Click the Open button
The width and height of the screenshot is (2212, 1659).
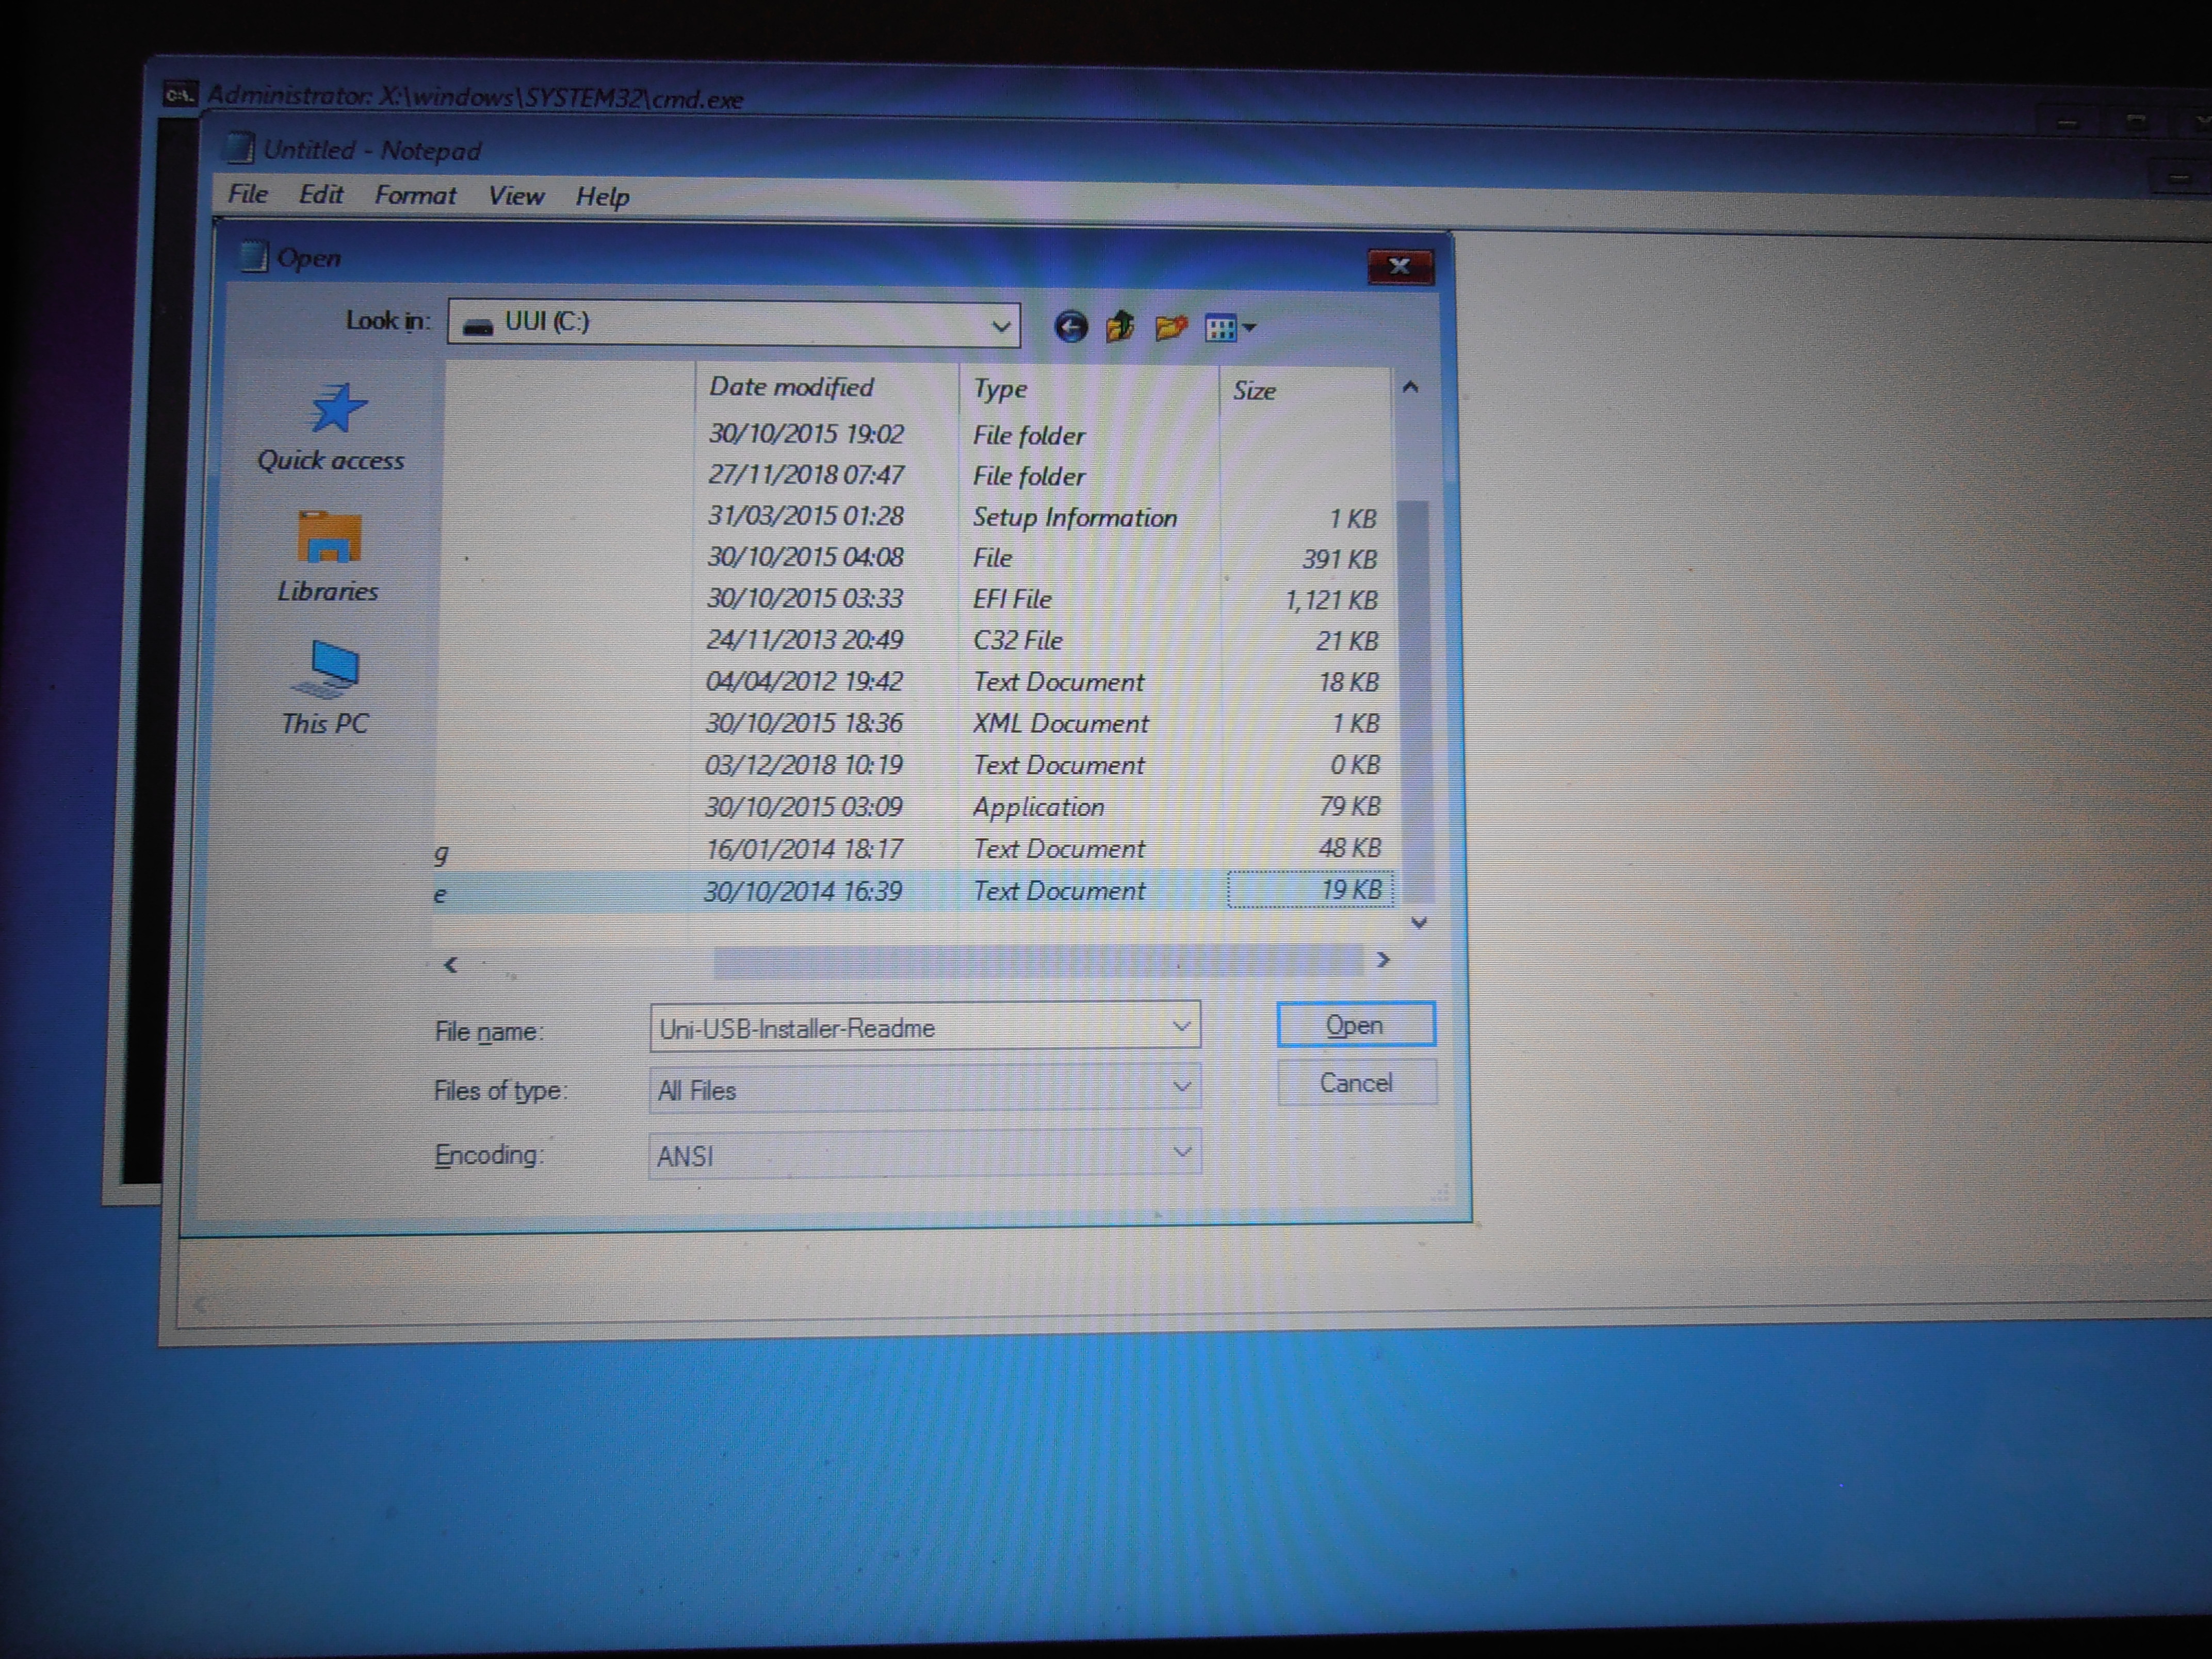pyautogui.click(x=1355, y=1025)
